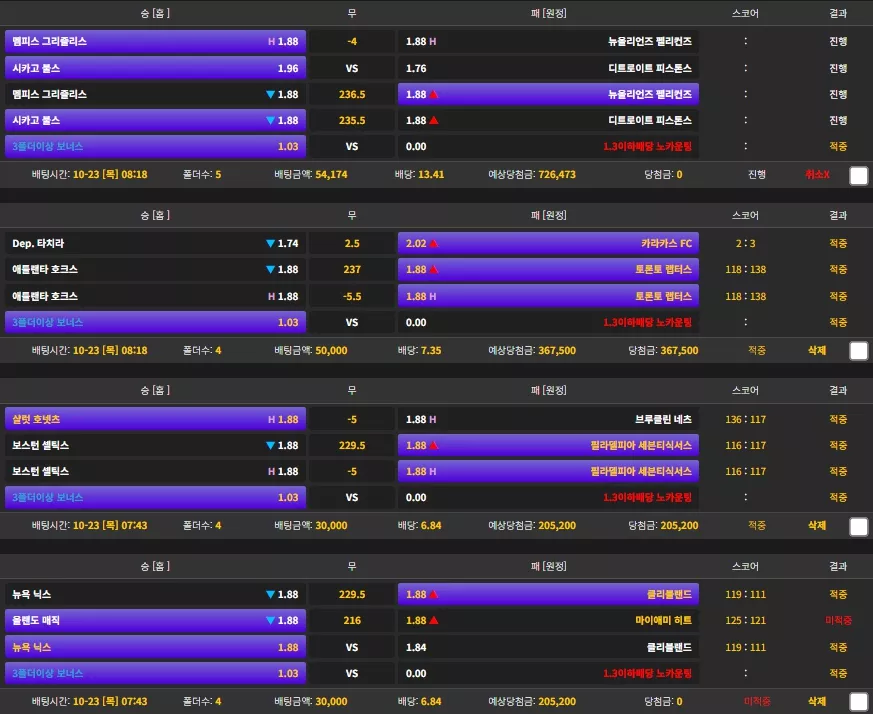Image resolution: width=873 pixels, height=714 pixels.
Task: Click 삭제 on the 50,000 bet slip
Action: [x=817, y=350]
